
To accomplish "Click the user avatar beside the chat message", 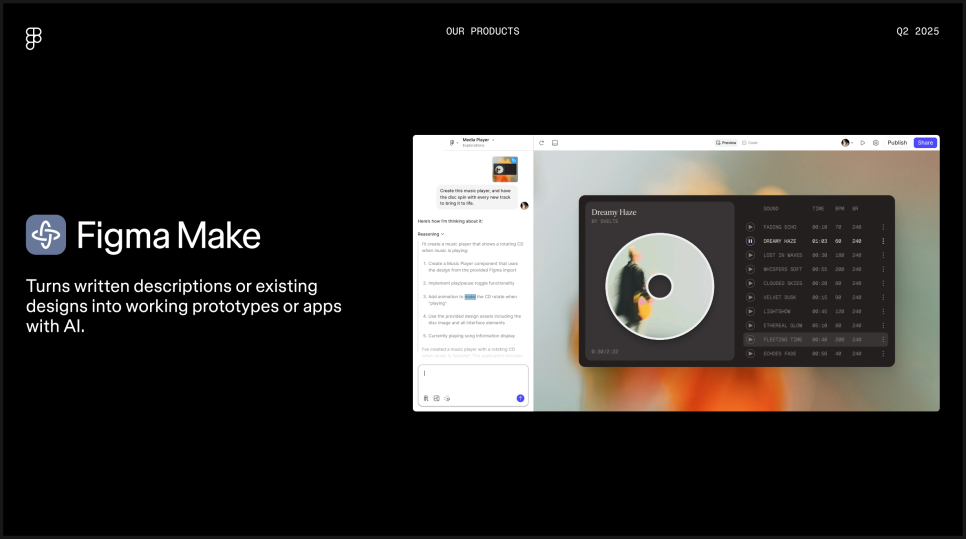I will pos(524,206).
